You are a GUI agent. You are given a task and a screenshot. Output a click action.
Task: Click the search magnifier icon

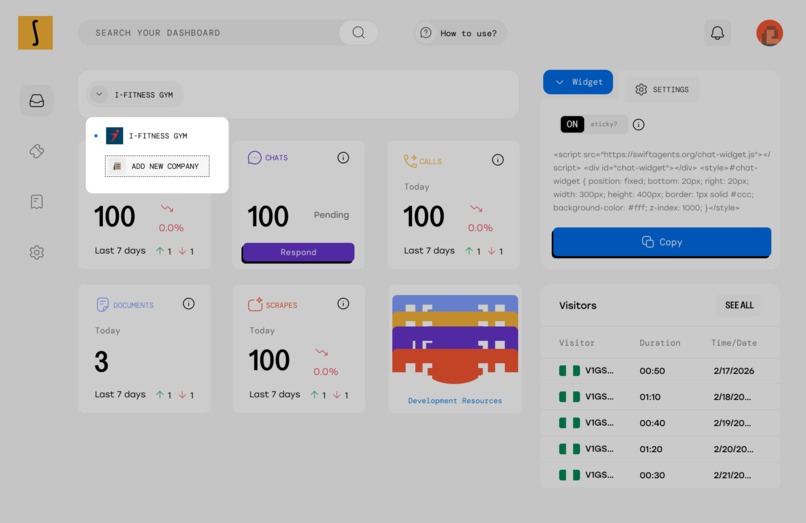(x=358, y=33)
